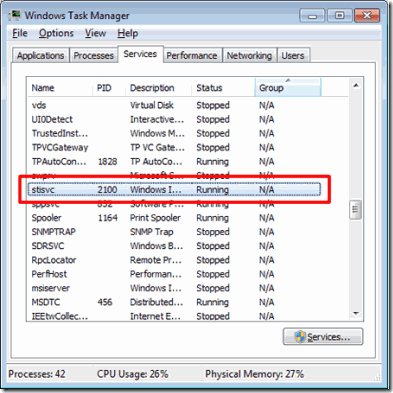Click the Virtual Disk description
The height and width of the screenshot is (393, 393).
point(152,105)
